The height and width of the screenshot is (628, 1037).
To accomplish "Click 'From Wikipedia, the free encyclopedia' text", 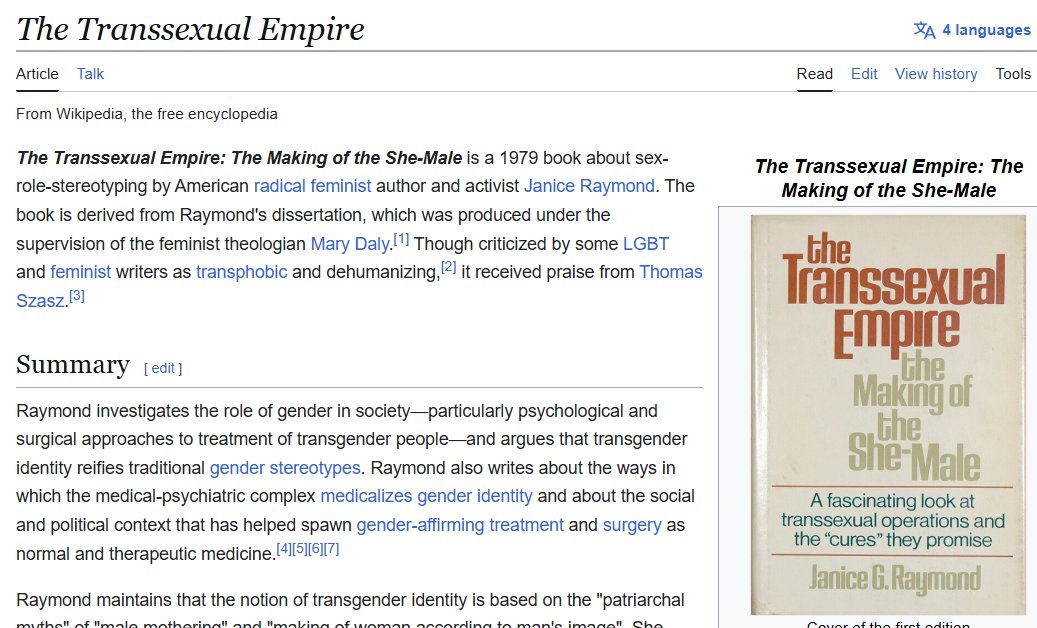I will click(x=147, y=114).
